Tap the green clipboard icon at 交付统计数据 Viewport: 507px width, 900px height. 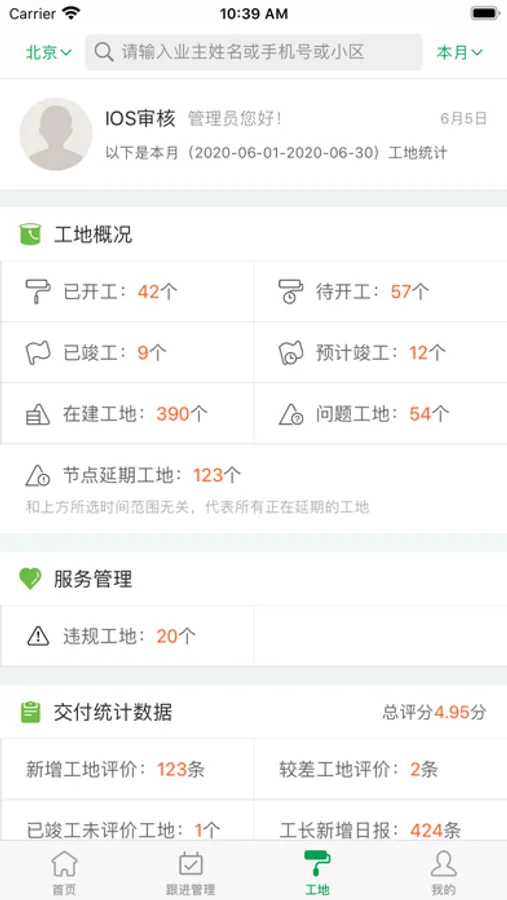click(30, 712)
